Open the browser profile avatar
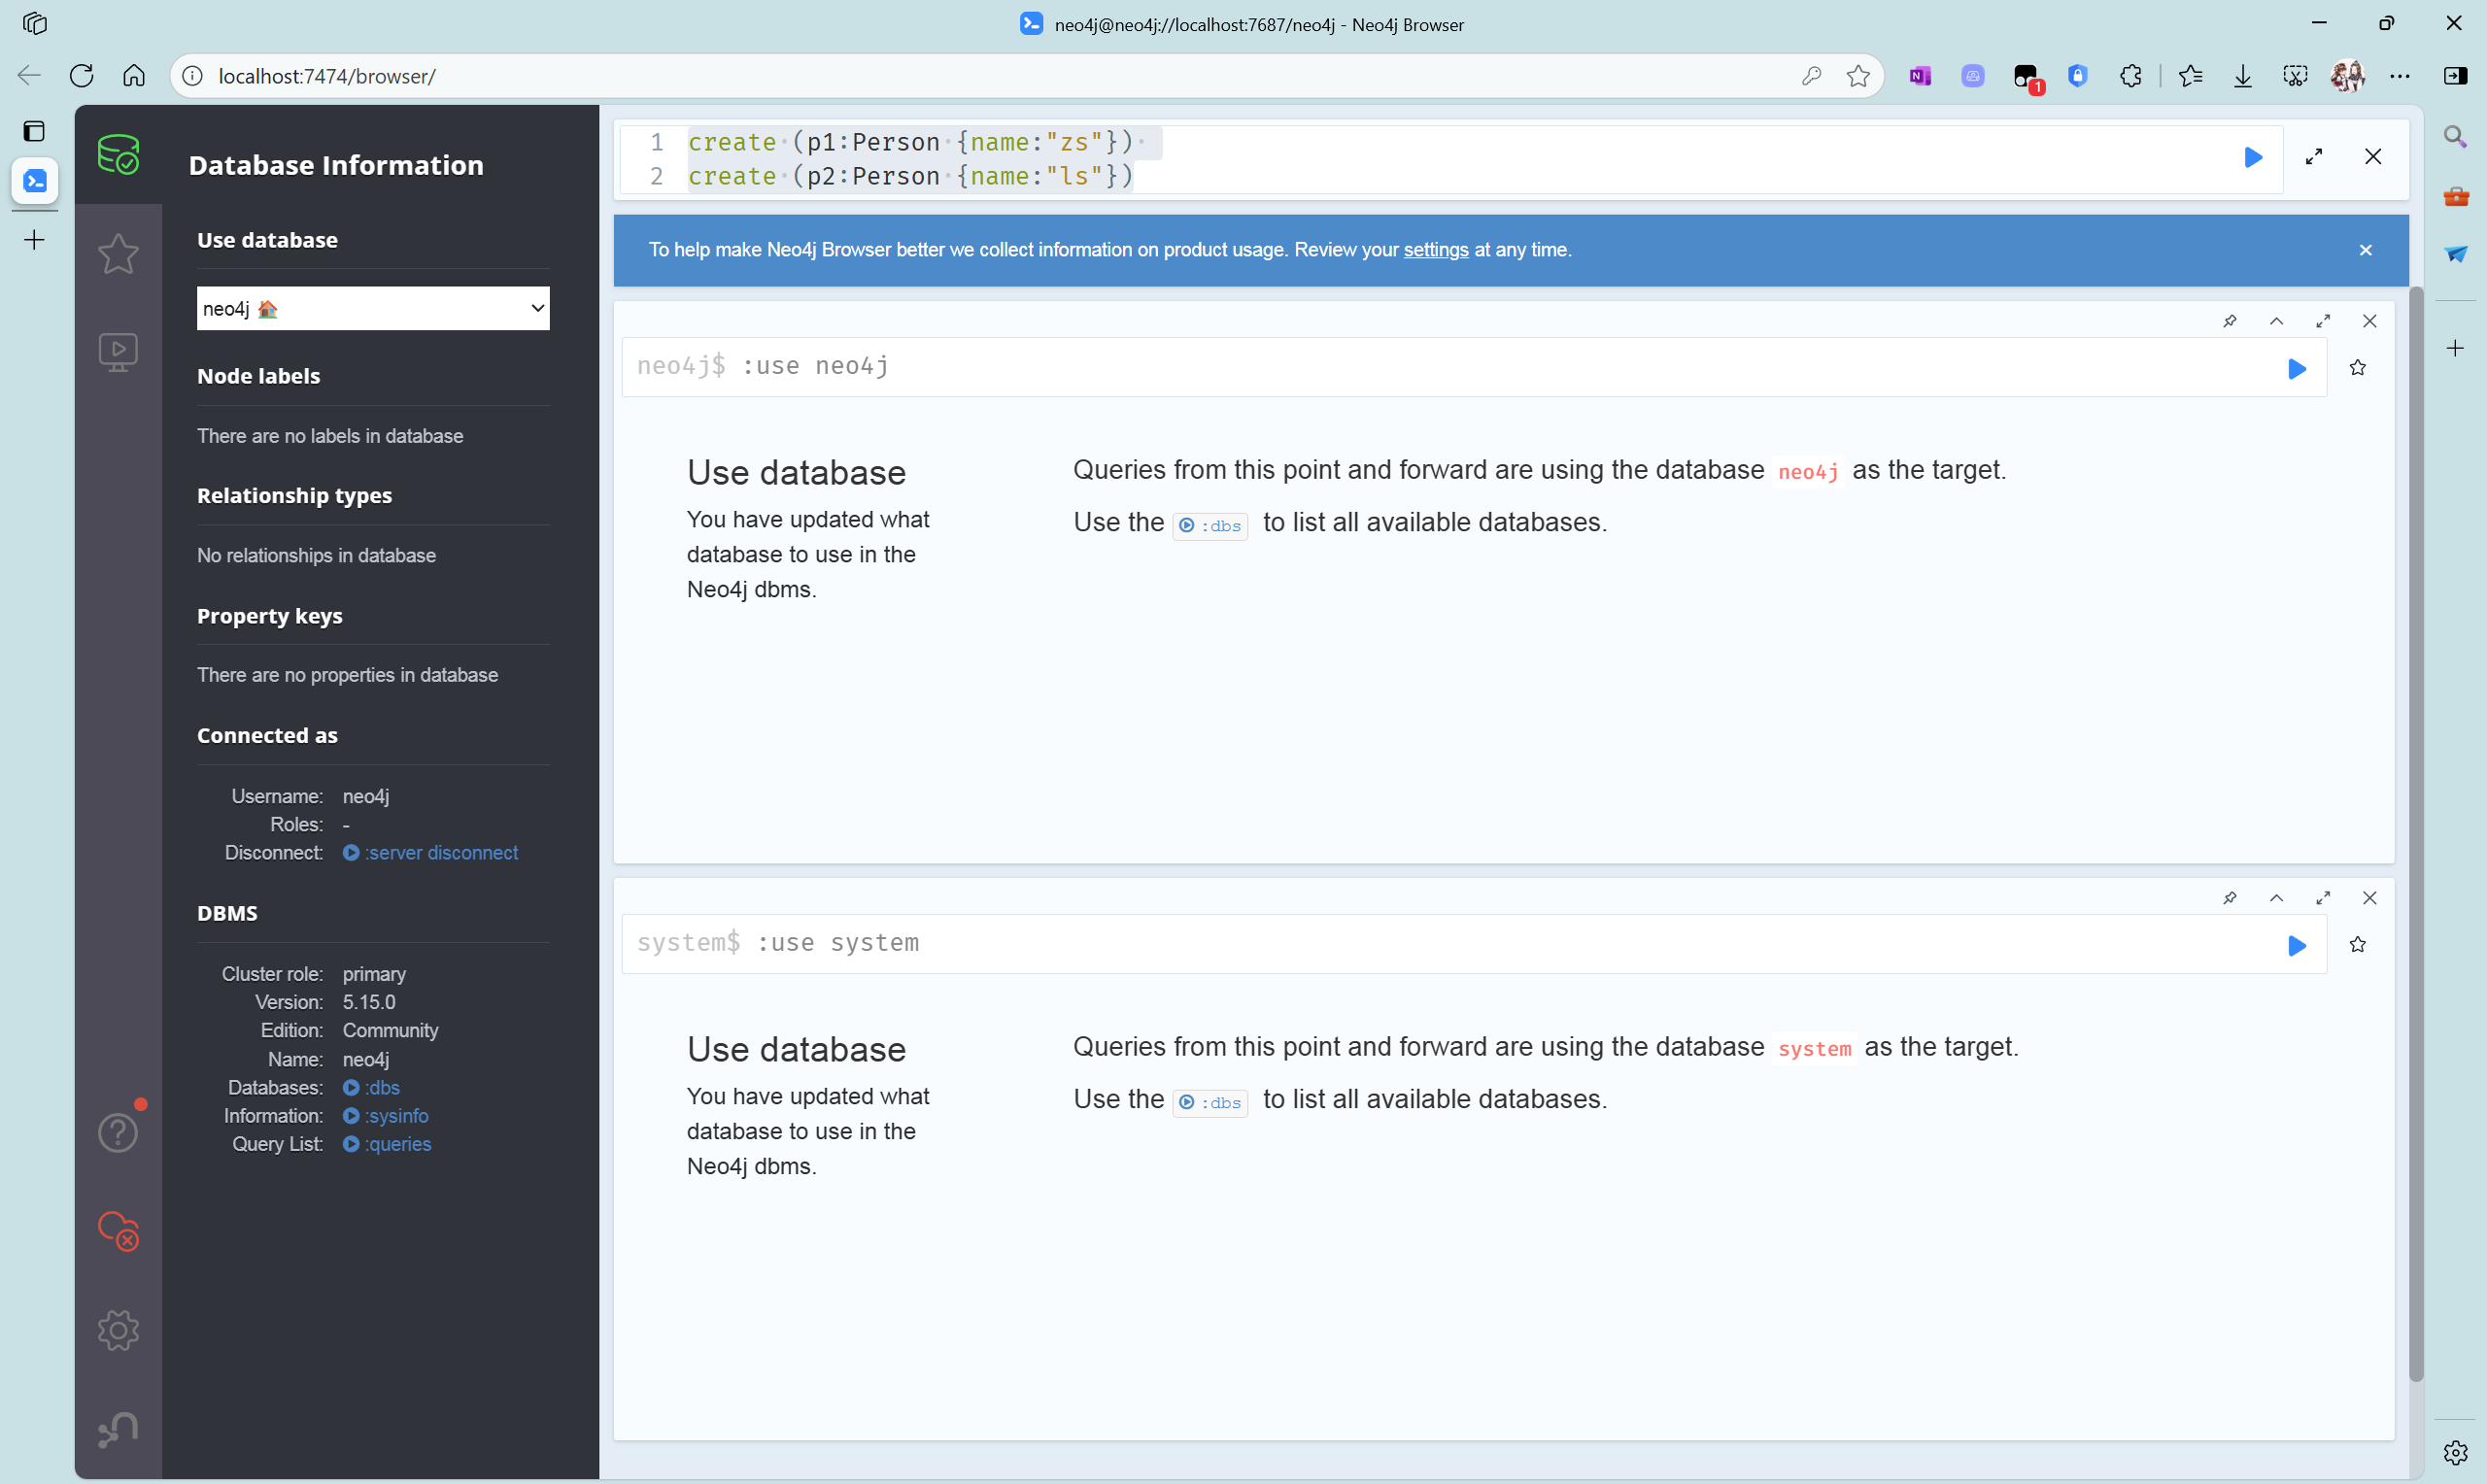This screenshot has width=2487, height=1484. point(2347,76)
